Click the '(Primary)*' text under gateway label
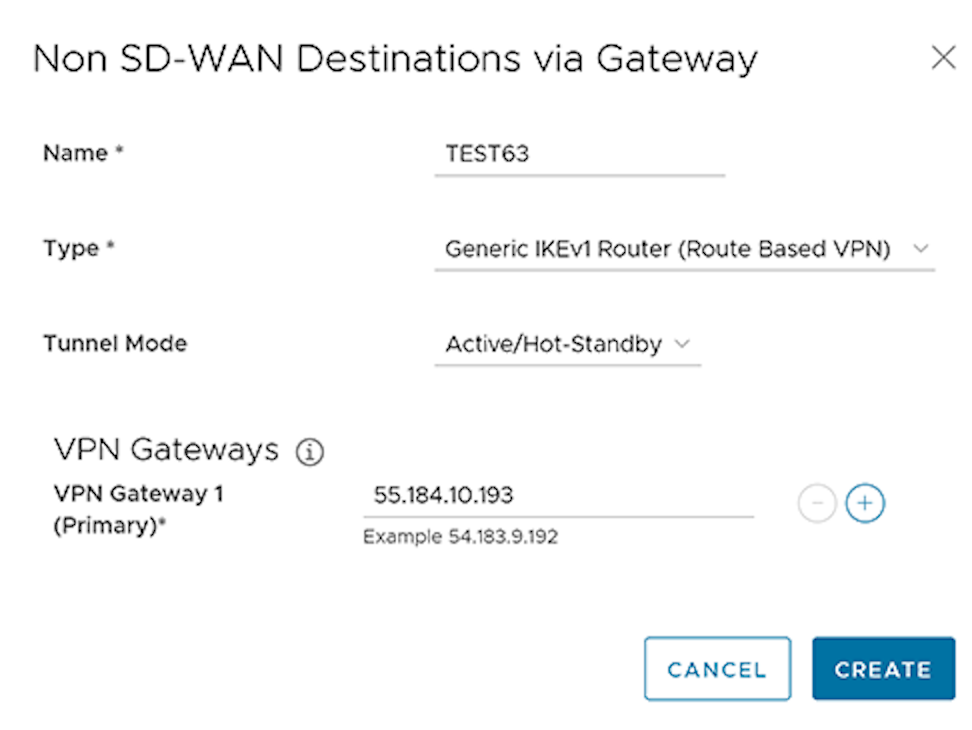 coord(108,527)
